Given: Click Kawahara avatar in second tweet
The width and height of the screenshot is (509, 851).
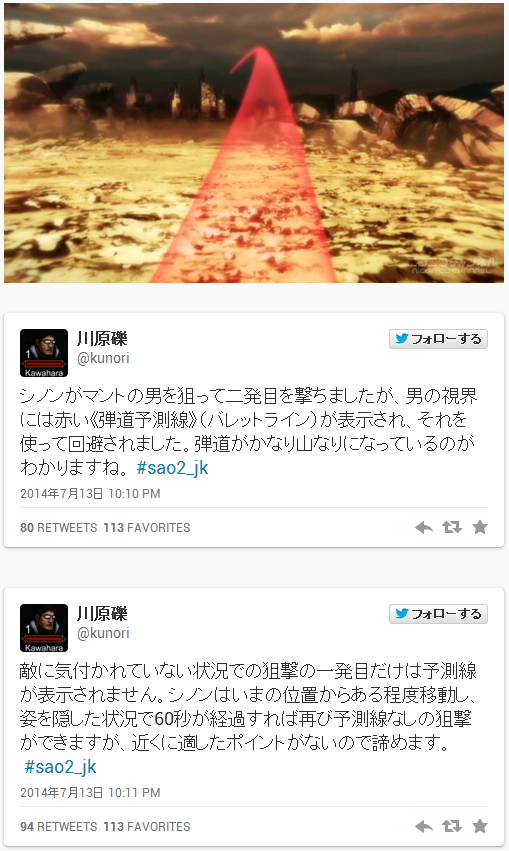Looking at the screenshot, I should click(x=44, y=628).
